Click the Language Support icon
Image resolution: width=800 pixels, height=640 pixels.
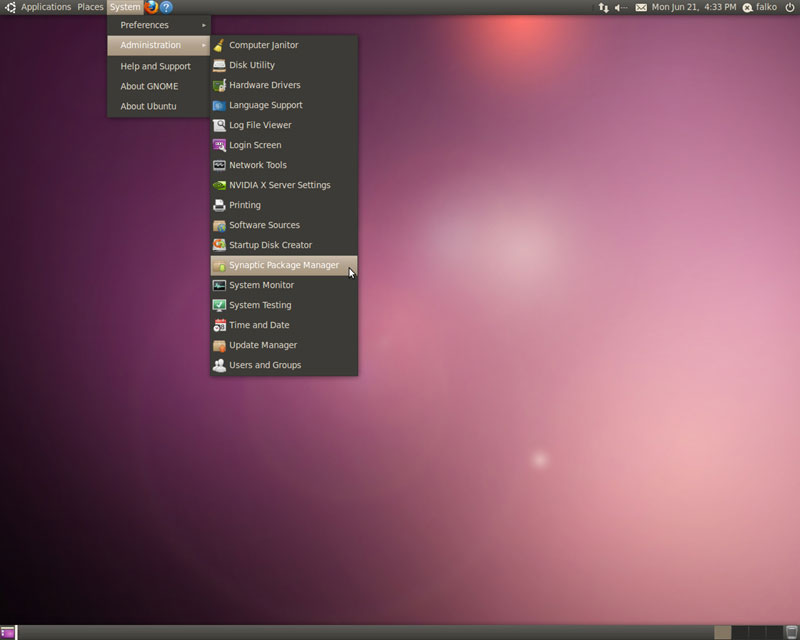click(219, 105)
